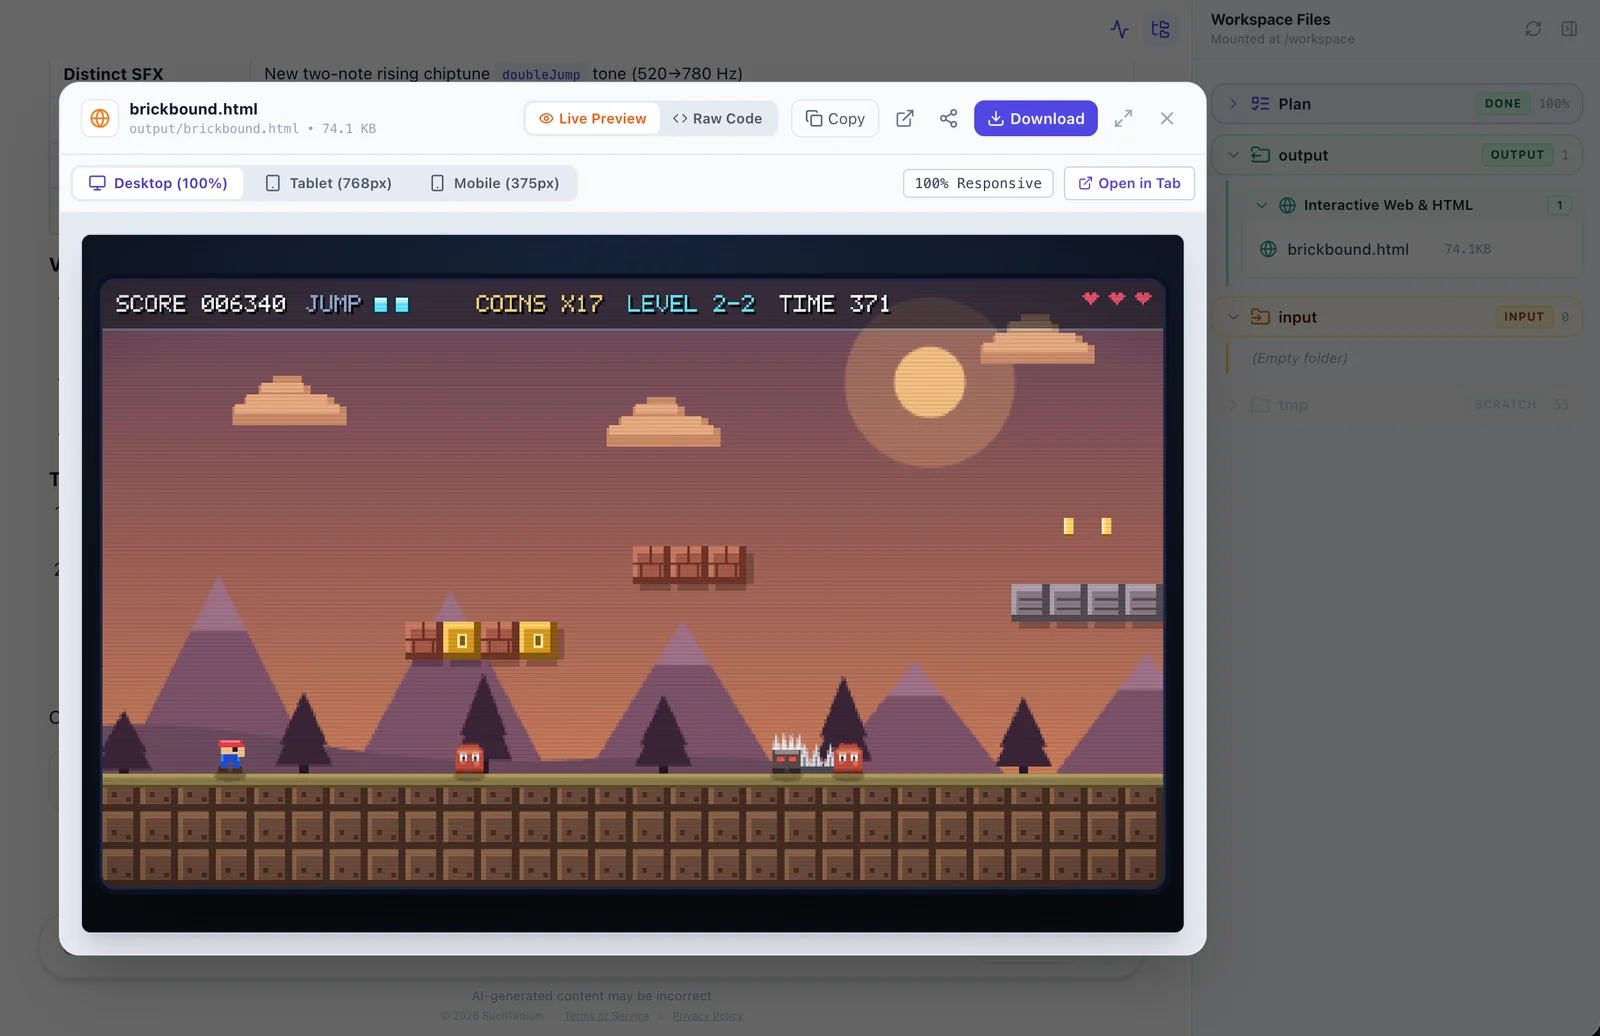Screen dimensions: 1600x1036
Task: Download brickbound.html
Action: (x=1036, y=118)
